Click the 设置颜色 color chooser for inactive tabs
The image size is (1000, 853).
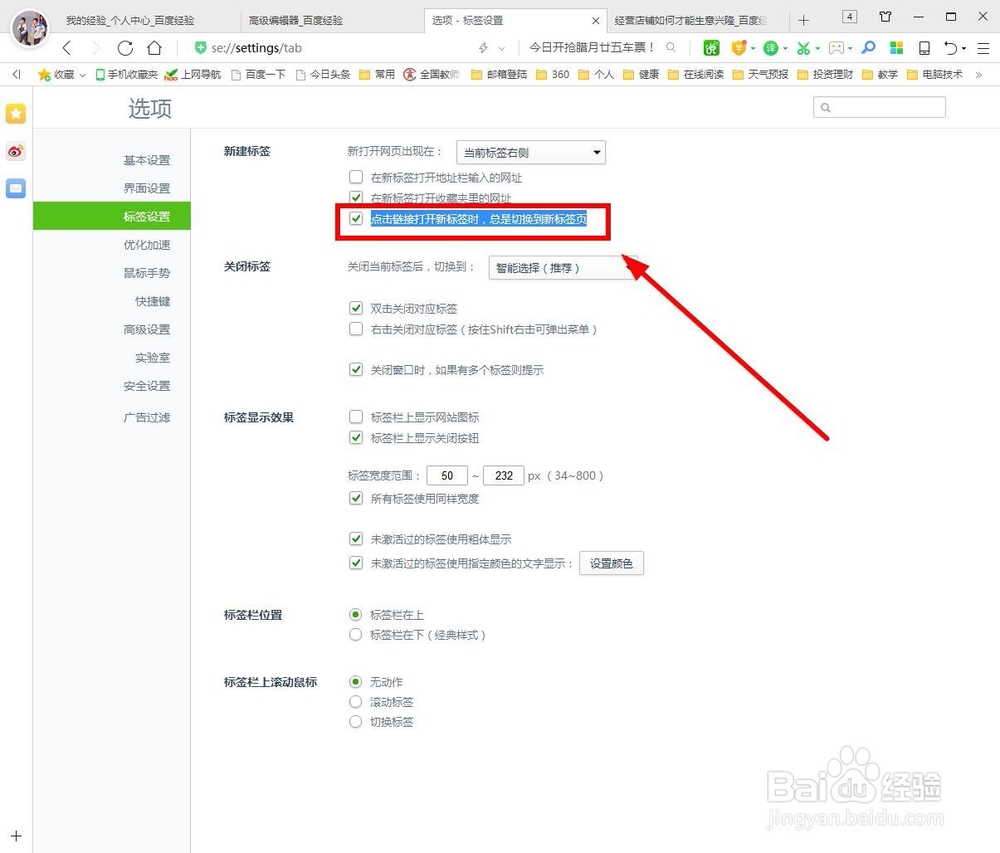[x=611, y=563]
